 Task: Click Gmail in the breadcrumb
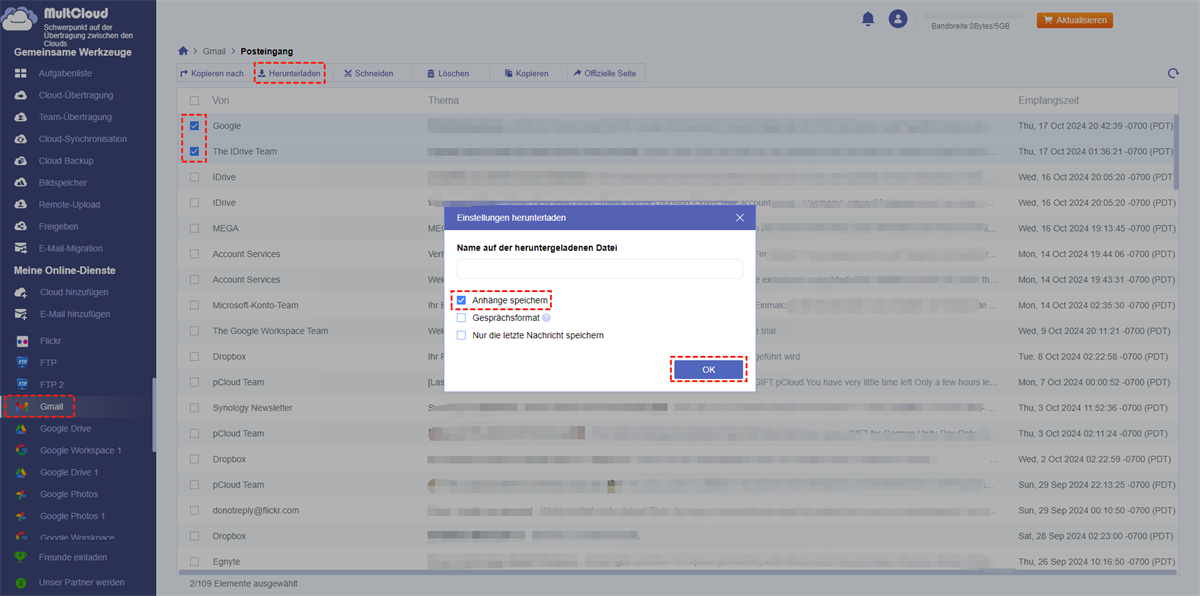pyautogui.click(x=214, y=51)
